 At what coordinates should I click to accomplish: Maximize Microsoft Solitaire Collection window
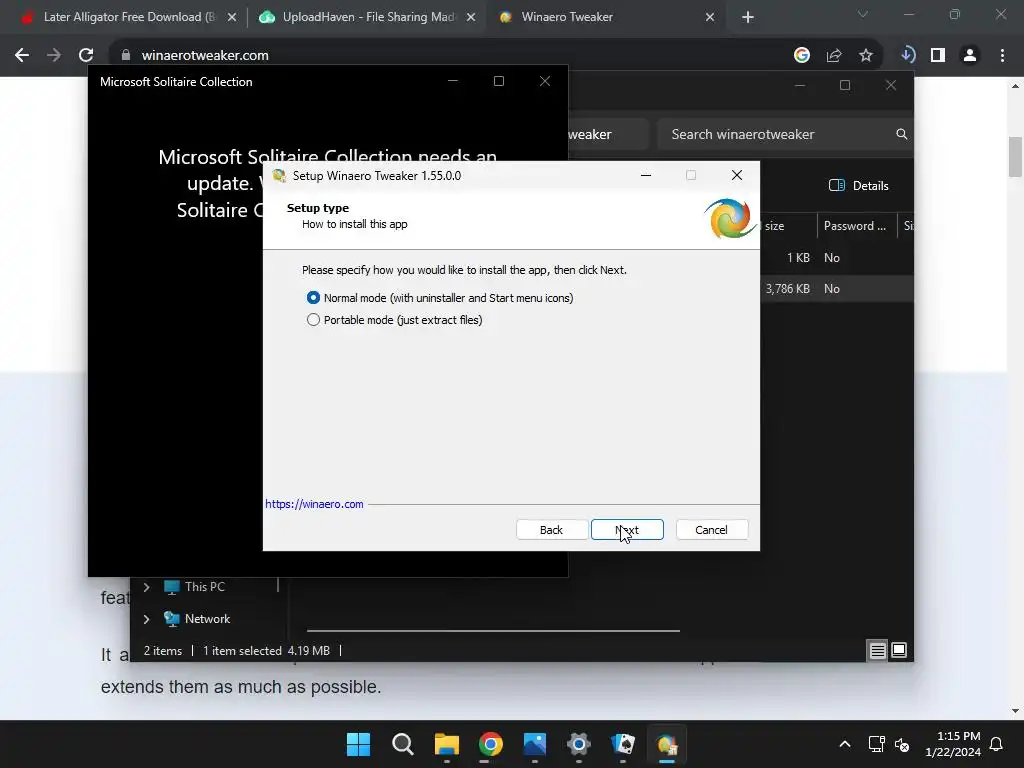point(499,81)
